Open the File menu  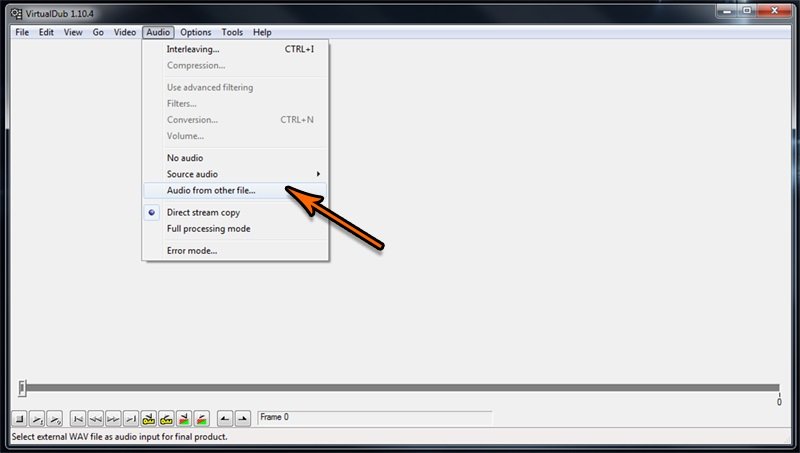click(22, 32)
